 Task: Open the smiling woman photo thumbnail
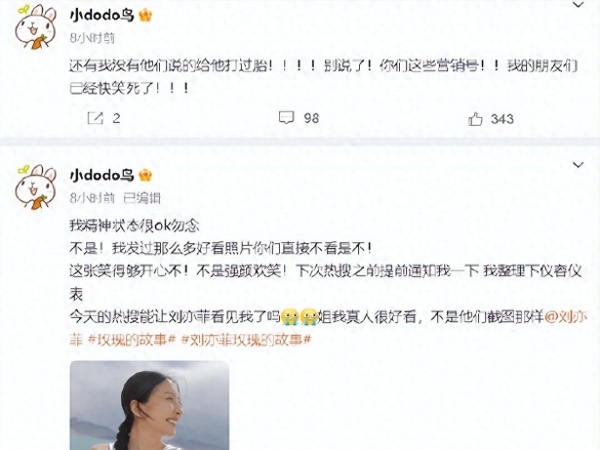pos(150,405)
